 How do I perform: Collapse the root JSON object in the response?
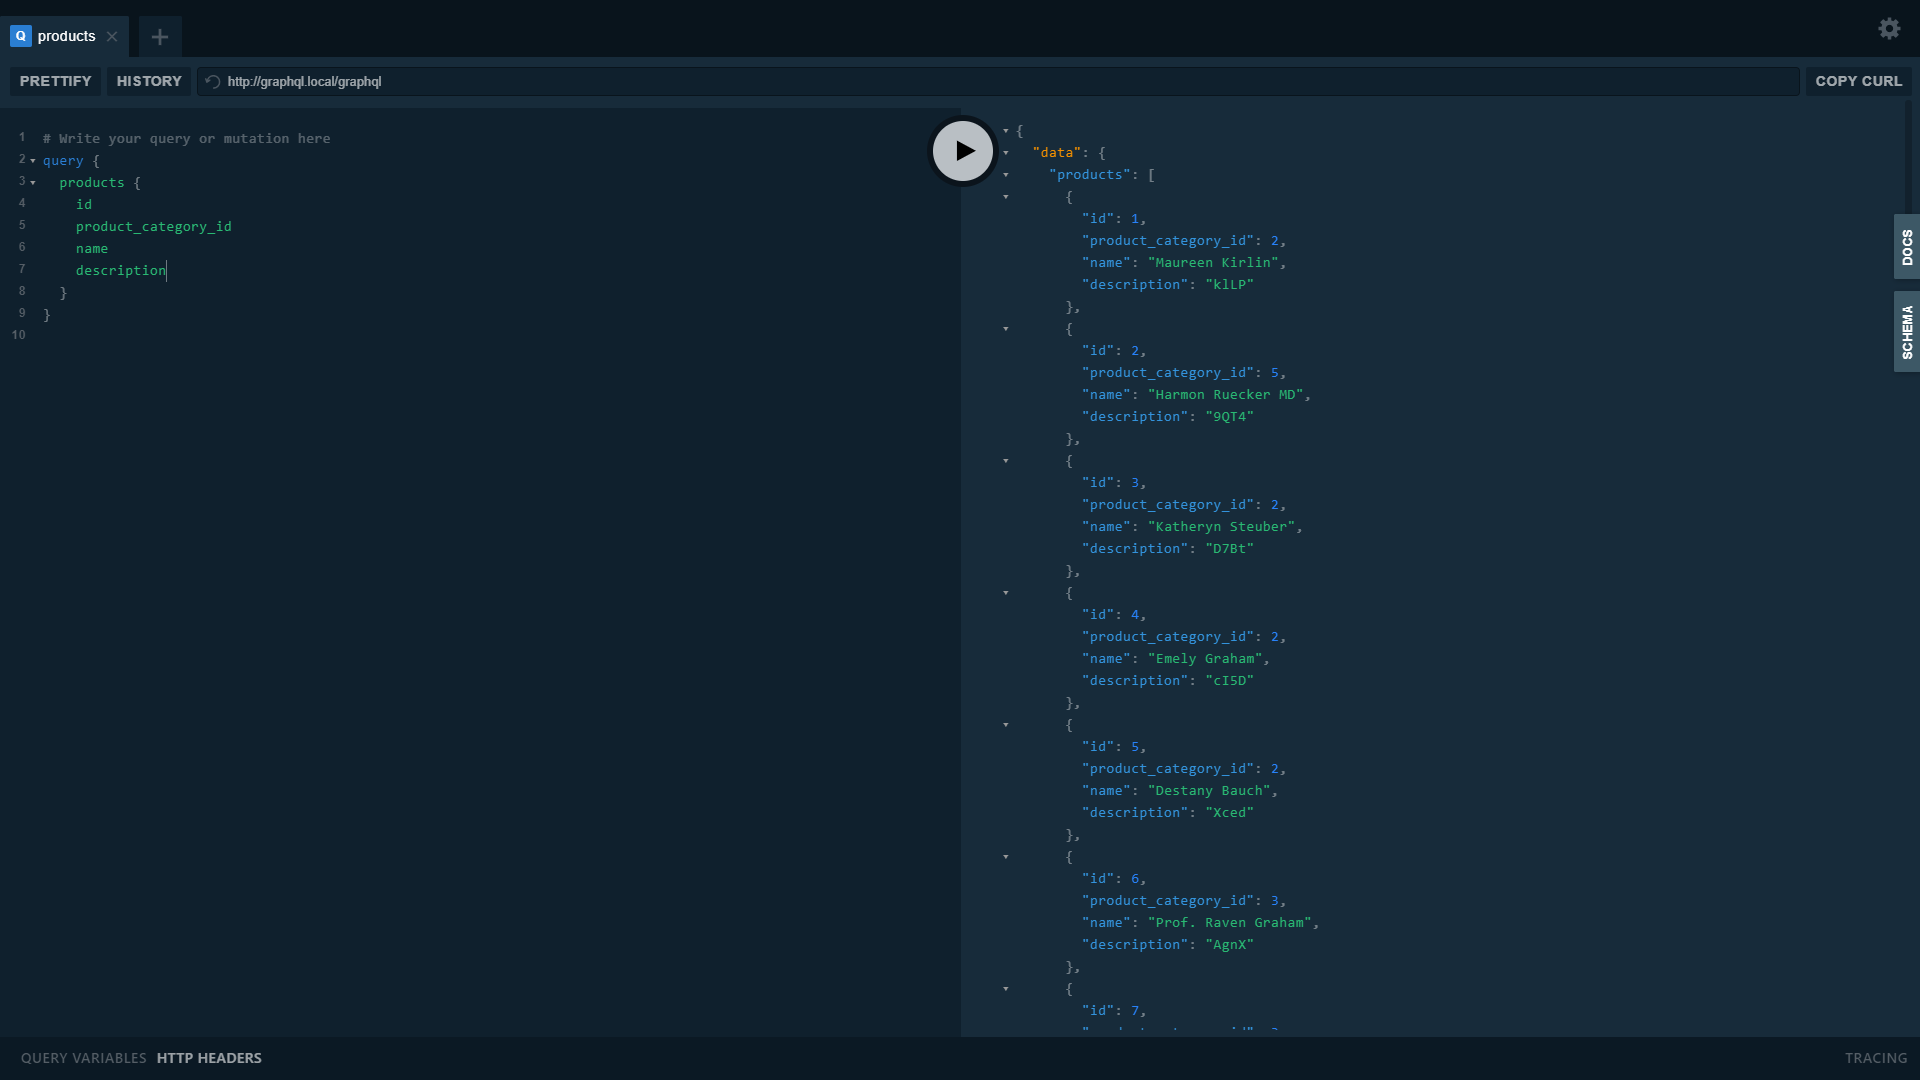pos(1007,130)
